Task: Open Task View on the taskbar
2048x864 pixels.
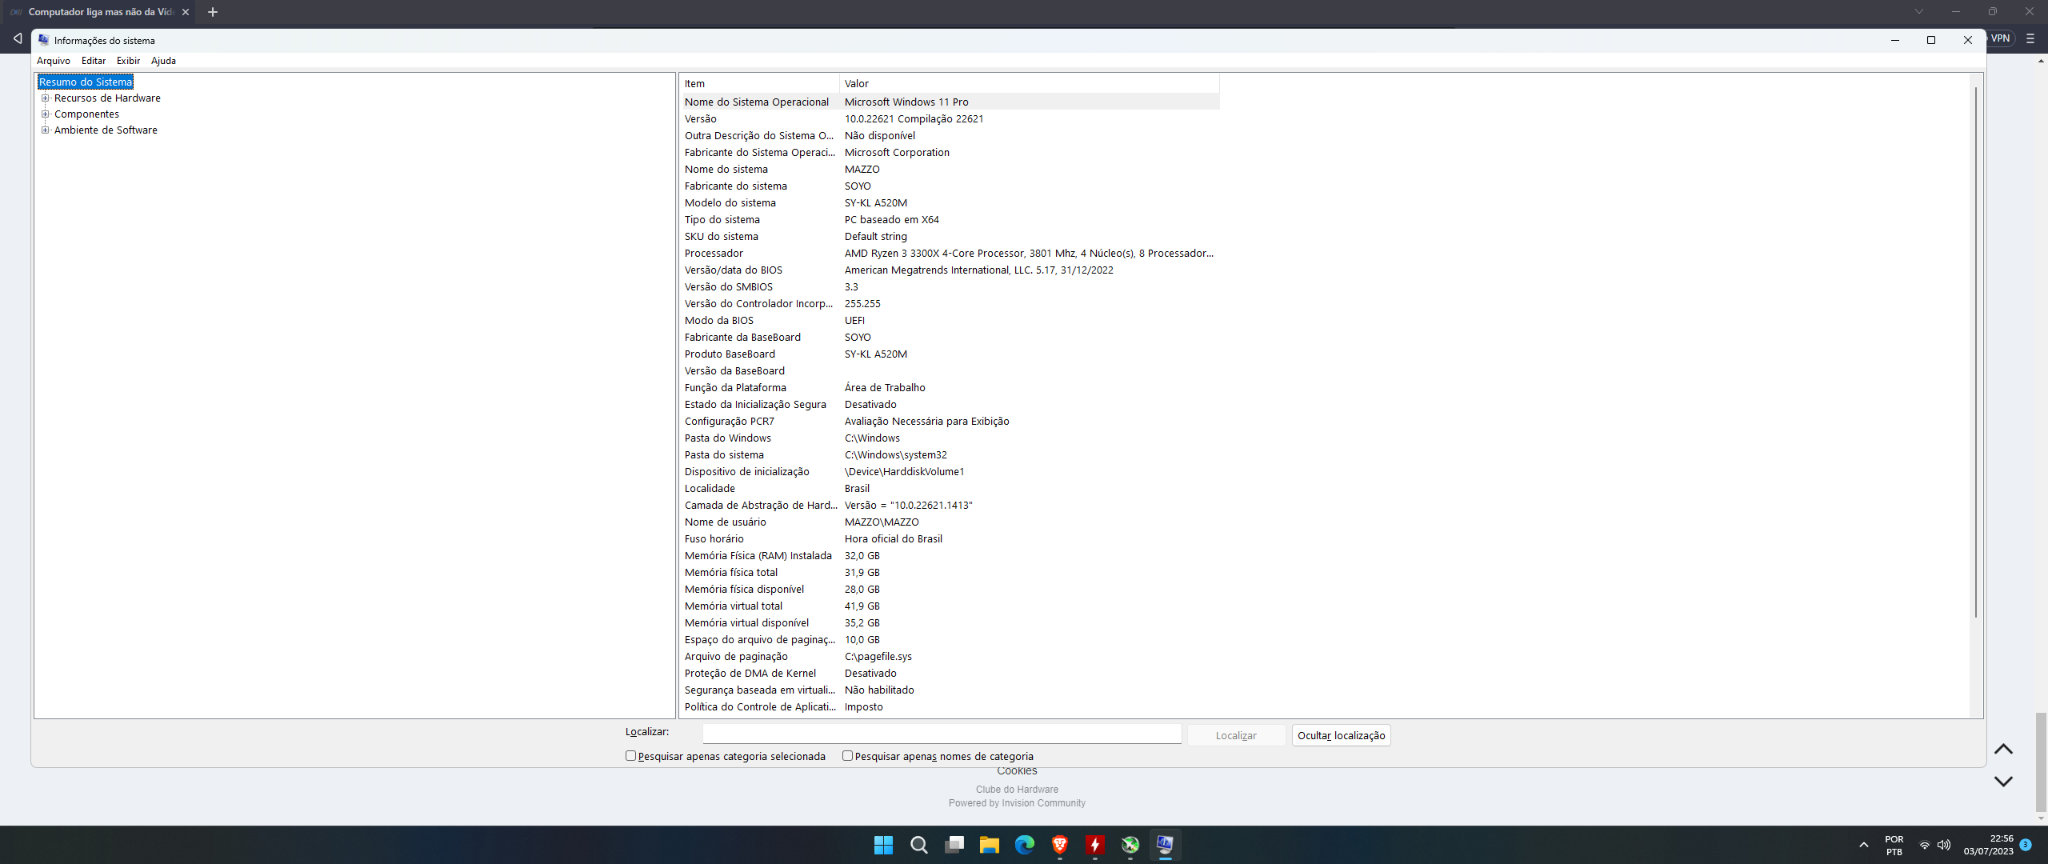Action: (x=954, y=845)
